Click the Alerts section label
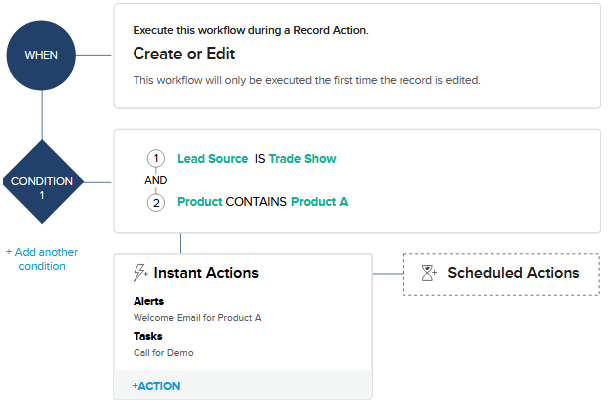Screen dimensions: 613x412 click(149, 301)
